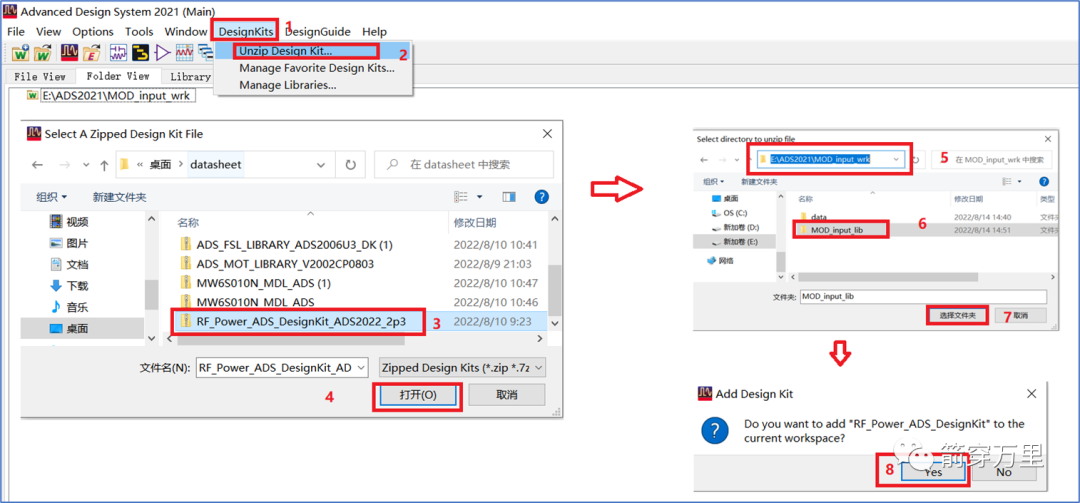Click 新建文件夹 in zipped file dialog
1080x503 pixels.
point(120,197)
